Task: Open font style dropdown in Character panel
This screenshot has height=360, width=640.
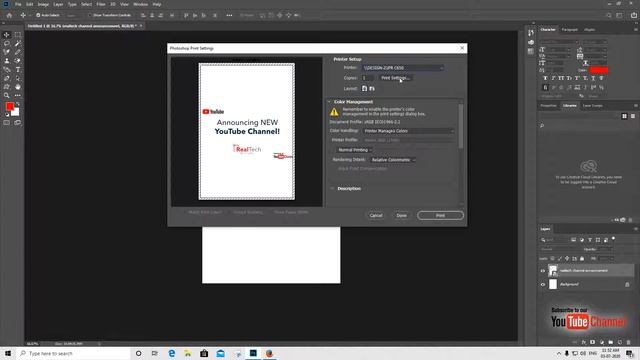Action: pos(594,42)
